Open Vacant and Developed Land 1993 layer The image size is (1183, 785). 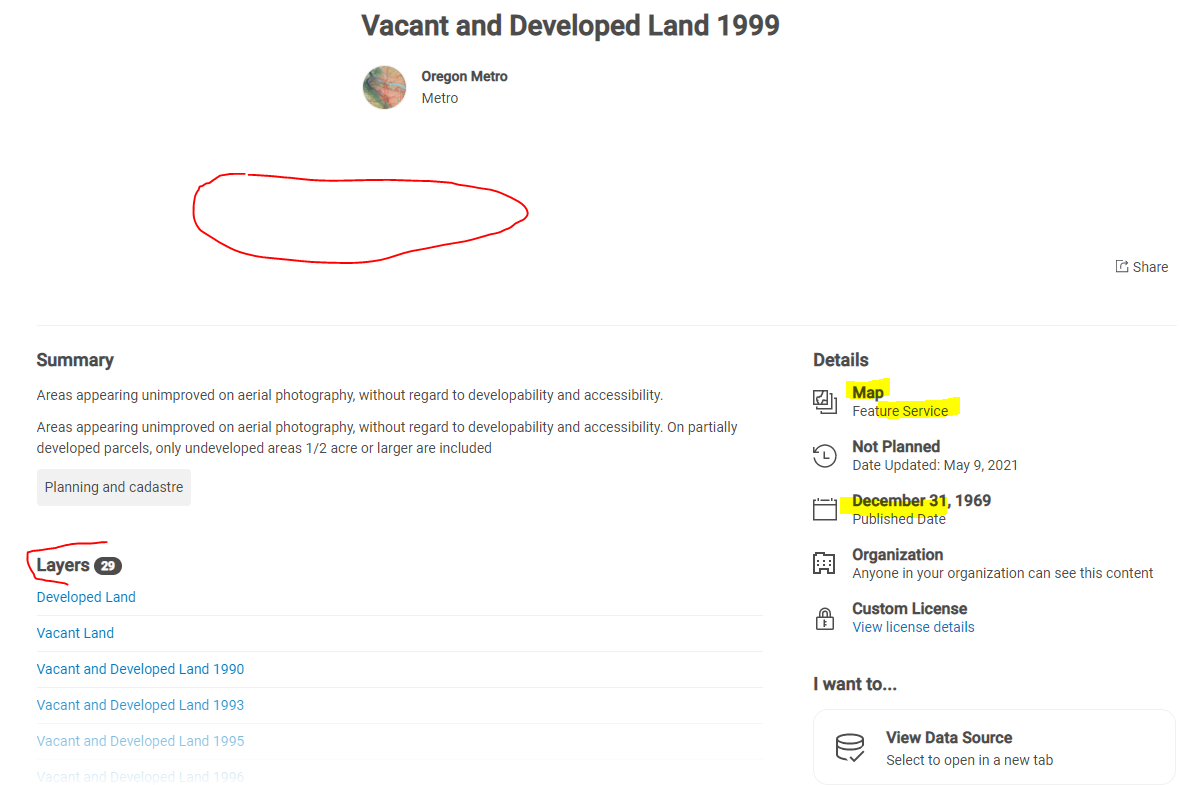140,705
